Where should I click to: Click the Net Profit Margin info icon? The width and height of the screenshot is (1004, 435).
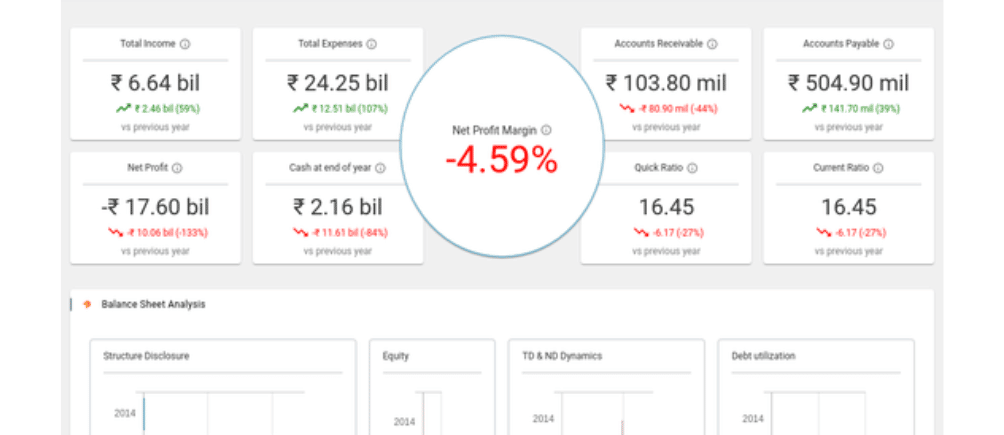(546, 130)
